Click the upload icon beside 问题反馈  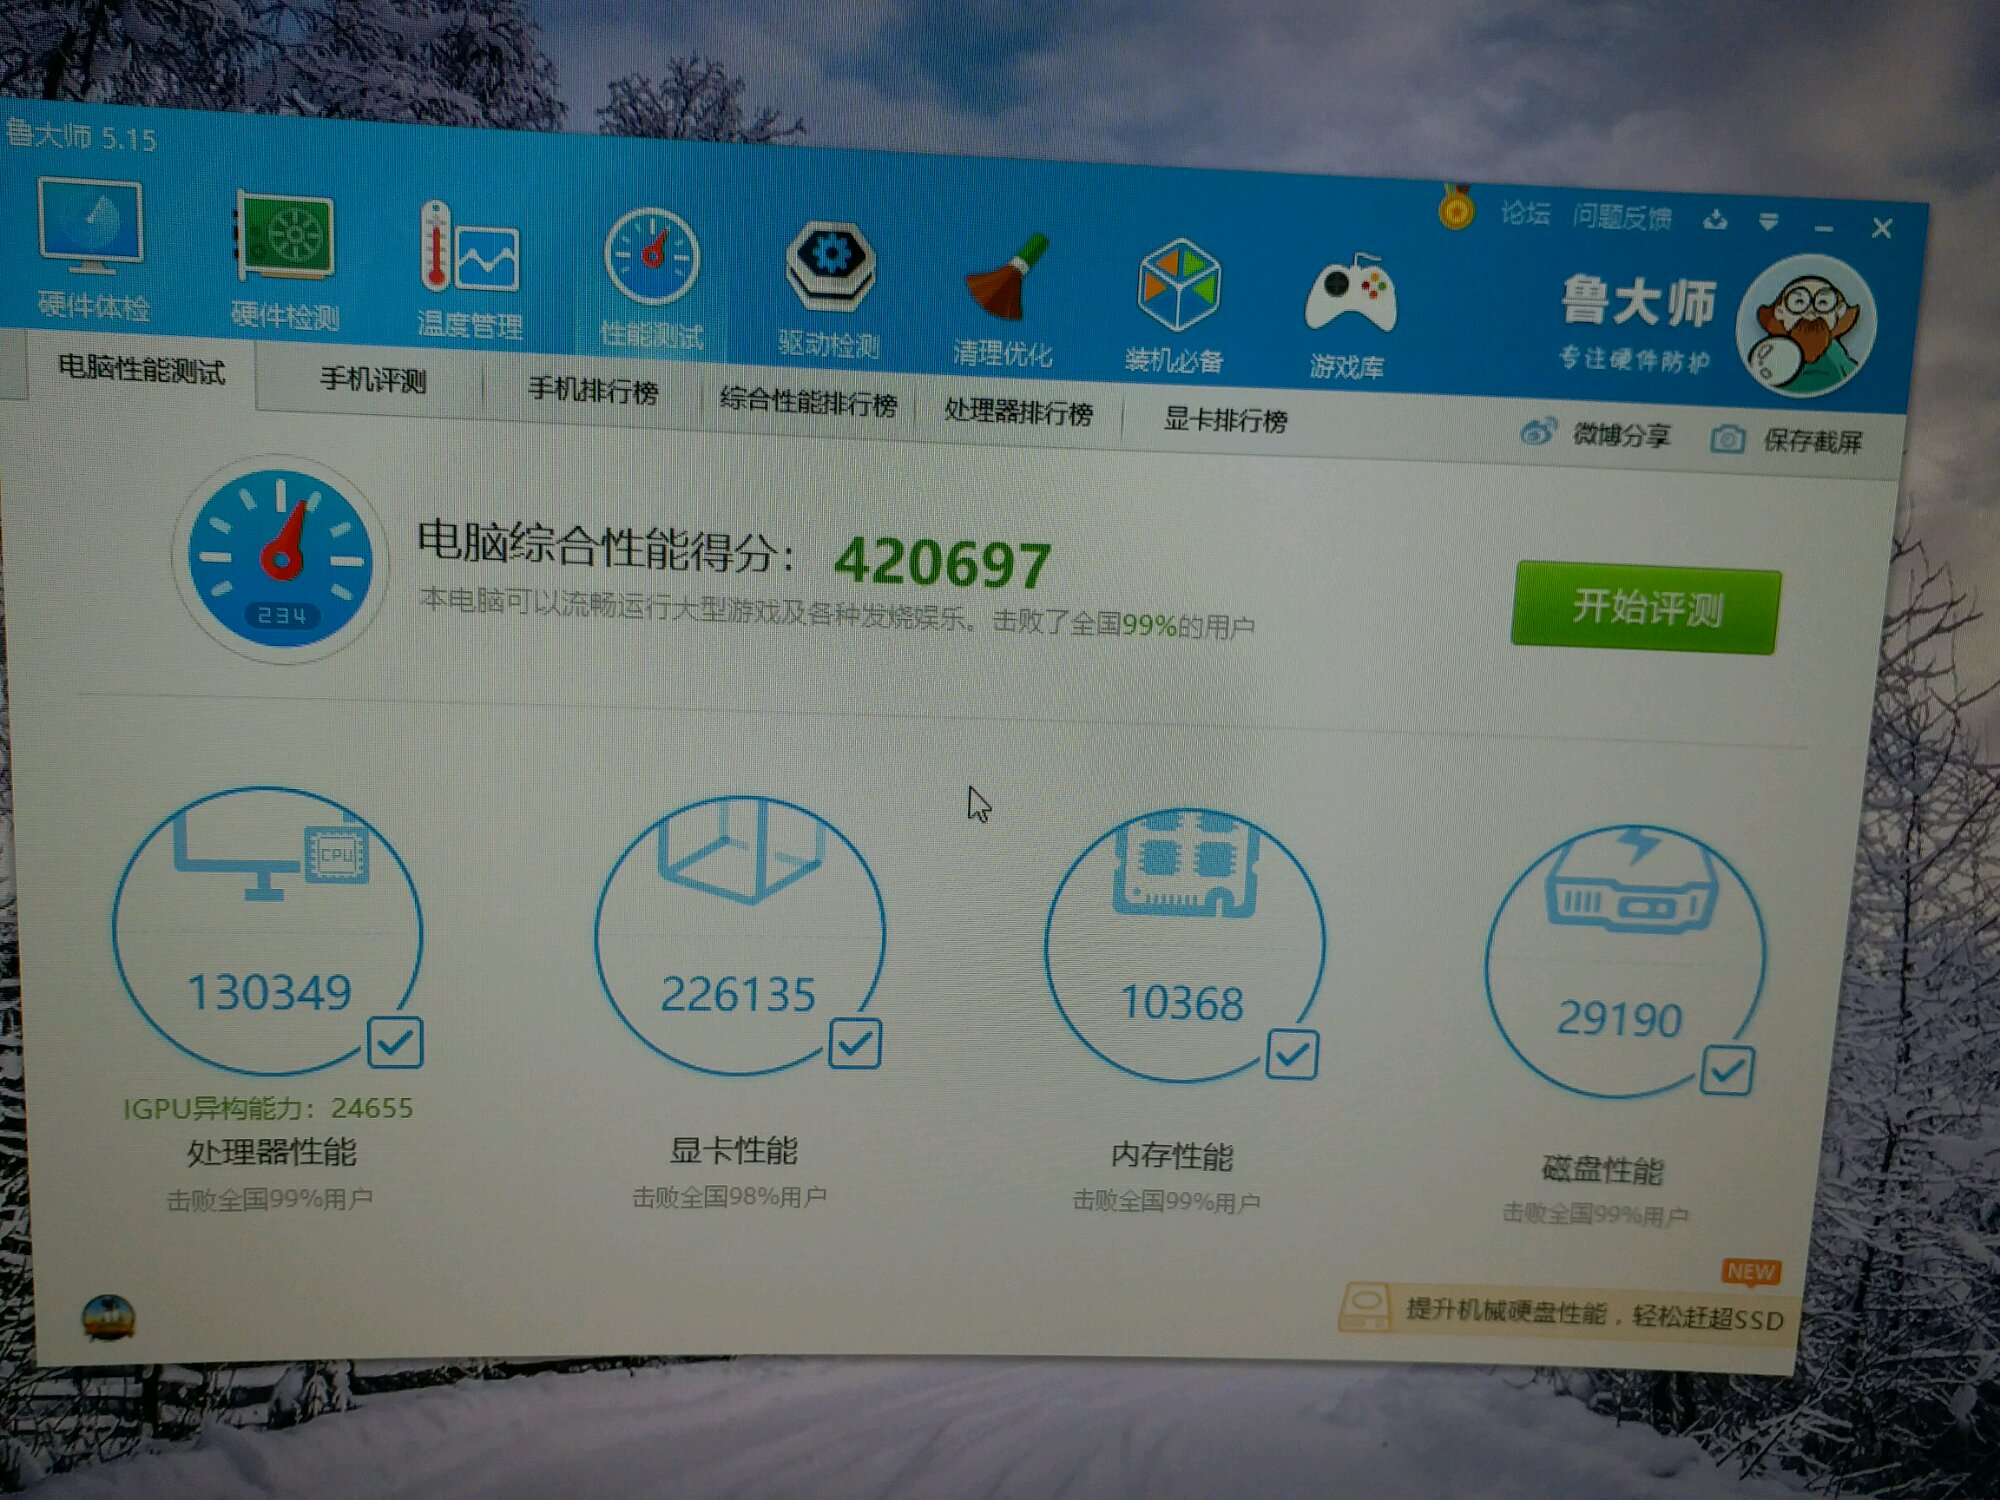coord(1715,219)
